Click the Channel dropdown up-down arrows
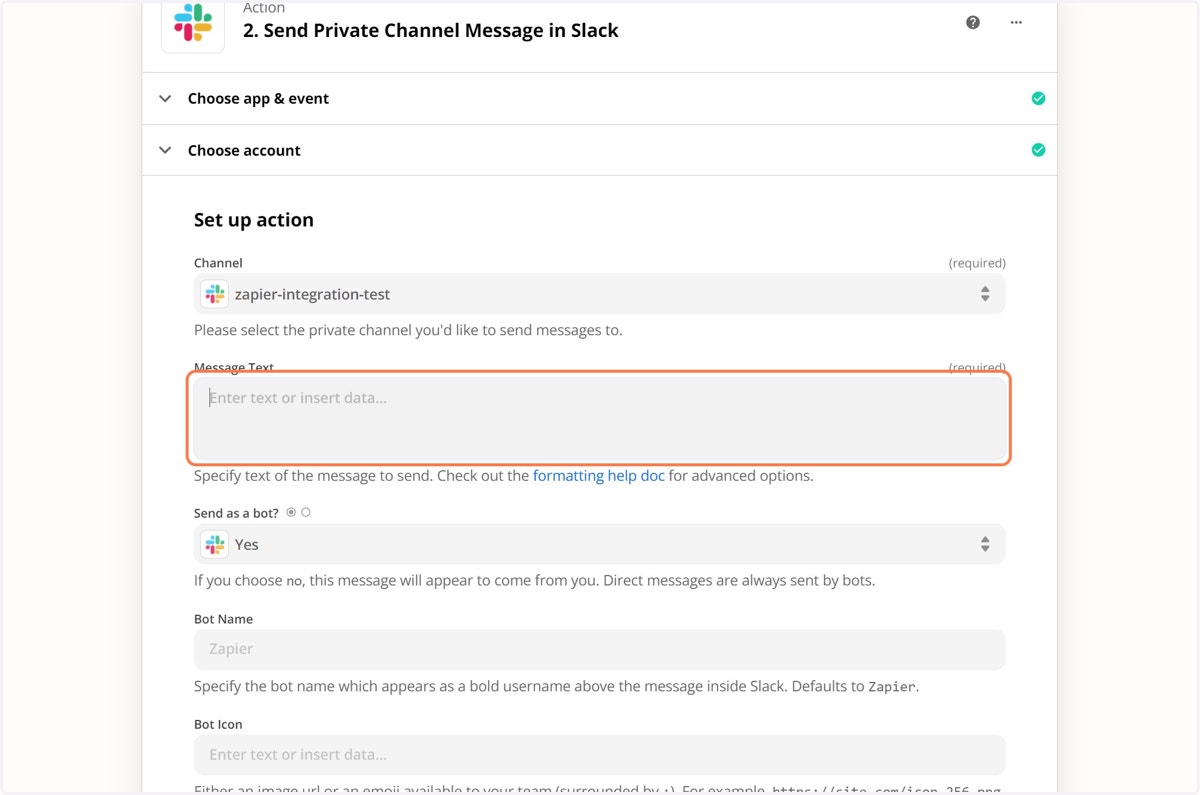Screen dimensions: 1200x795 pos(985,294)
